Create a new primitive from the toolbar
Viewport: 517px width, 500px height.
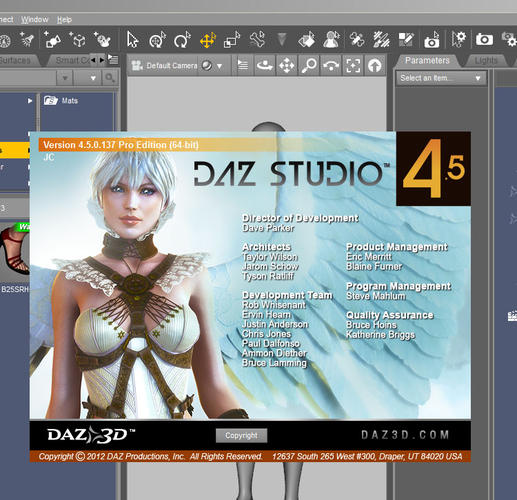pos(53,40)
